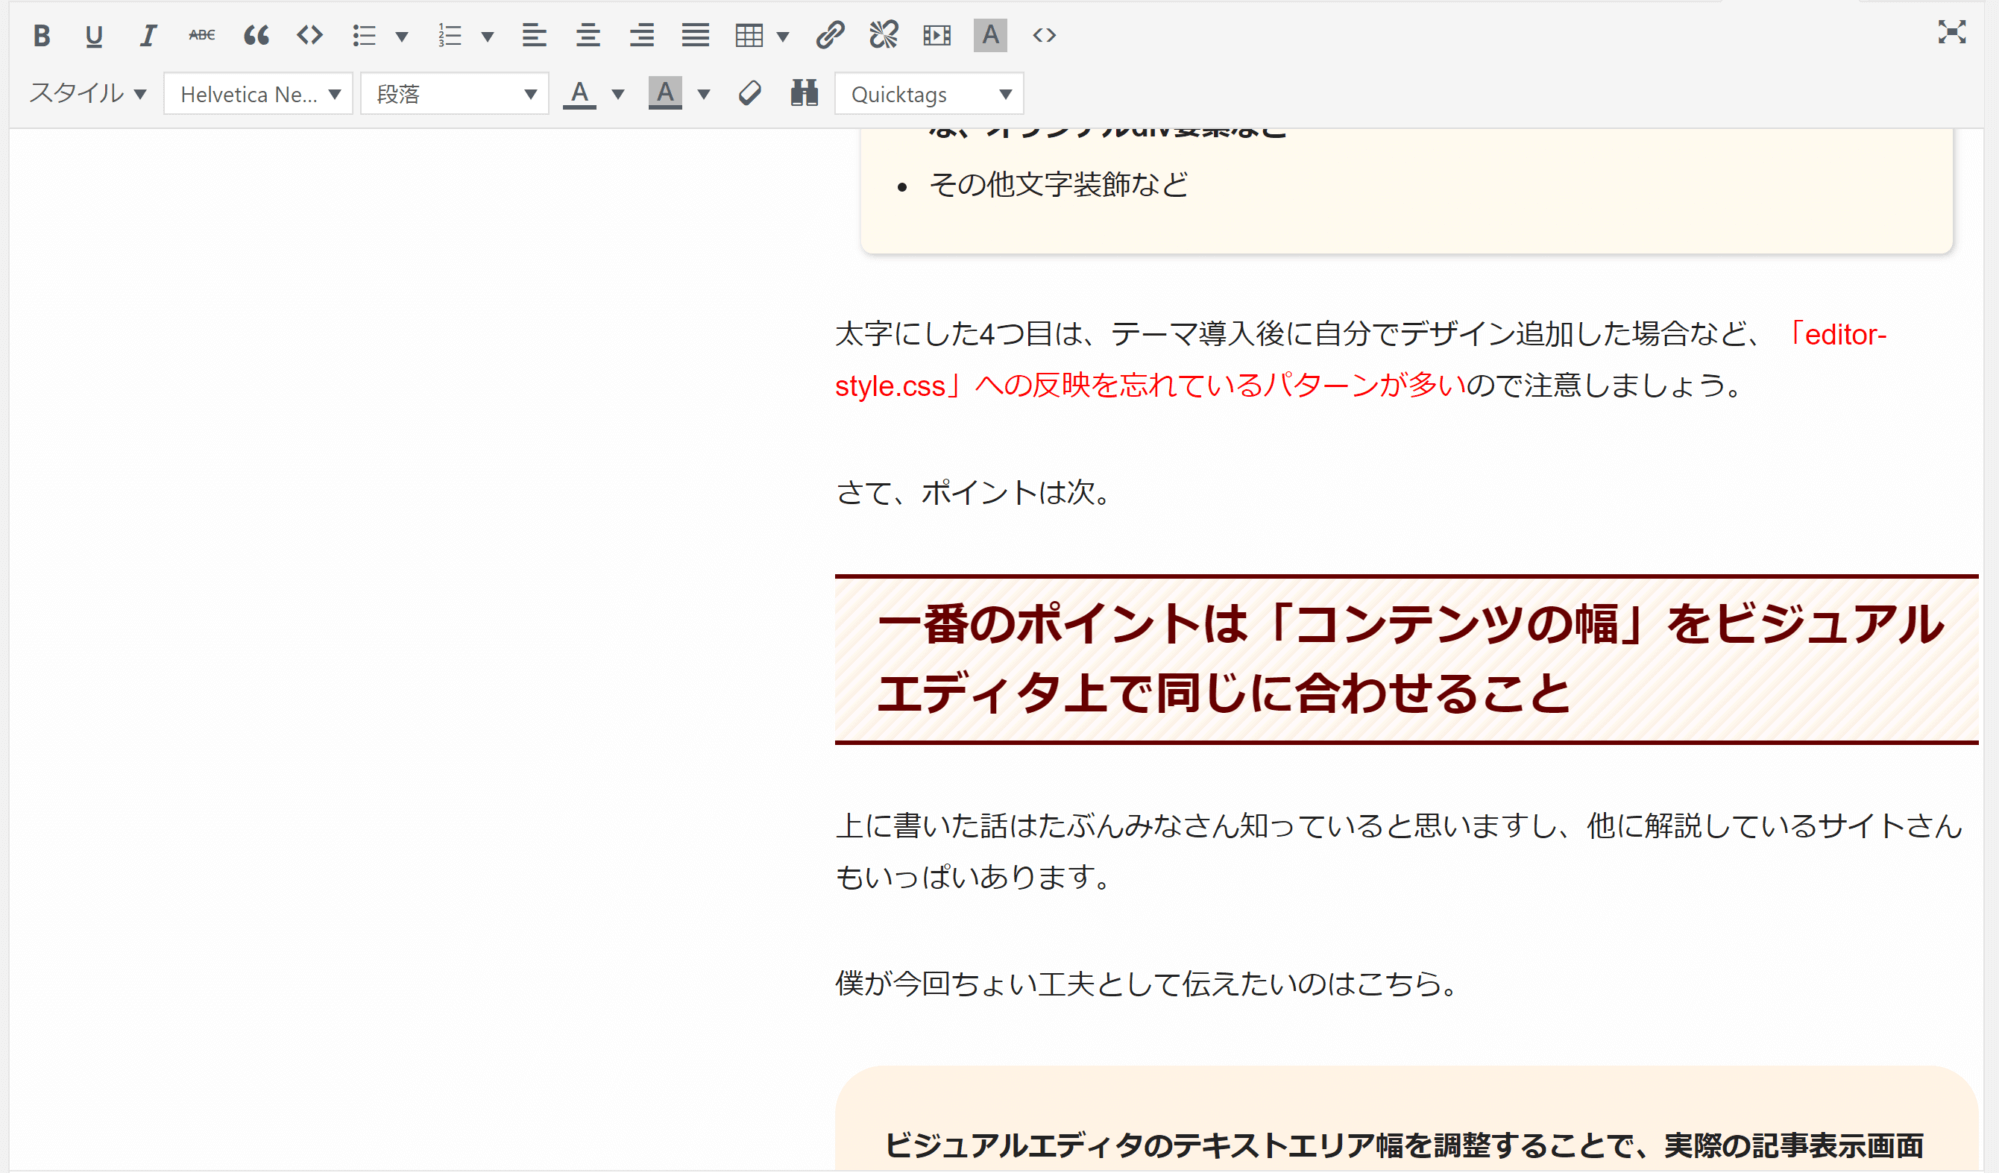Toggle italic formatting

(148, 36)
